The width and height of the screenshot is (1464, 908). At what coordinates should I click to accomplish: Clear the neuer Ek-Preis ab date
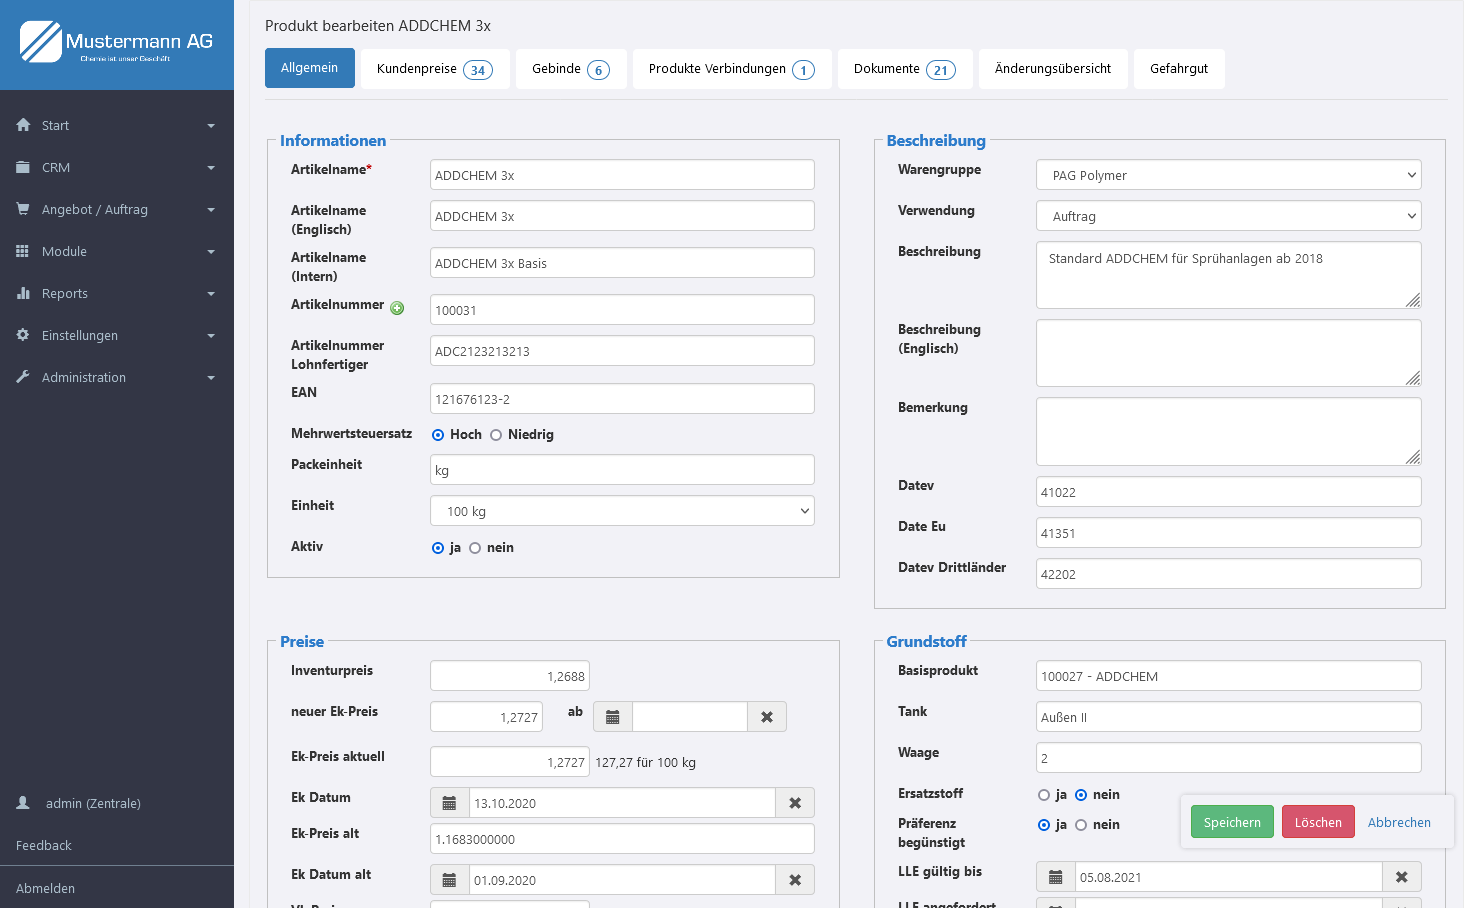pyautogui.click(x=767, y=717)
